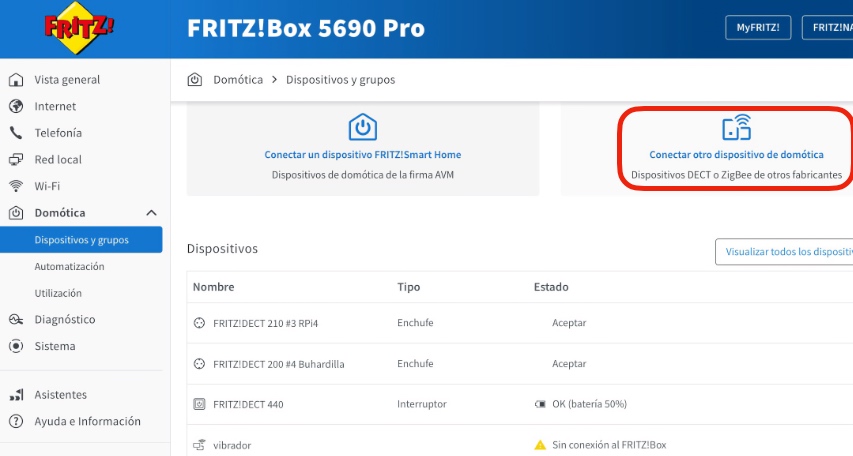Viewport: 853px width, 456px height.
Task: Click the Domótica sidebar icon
Action: (x=16, y=213)
